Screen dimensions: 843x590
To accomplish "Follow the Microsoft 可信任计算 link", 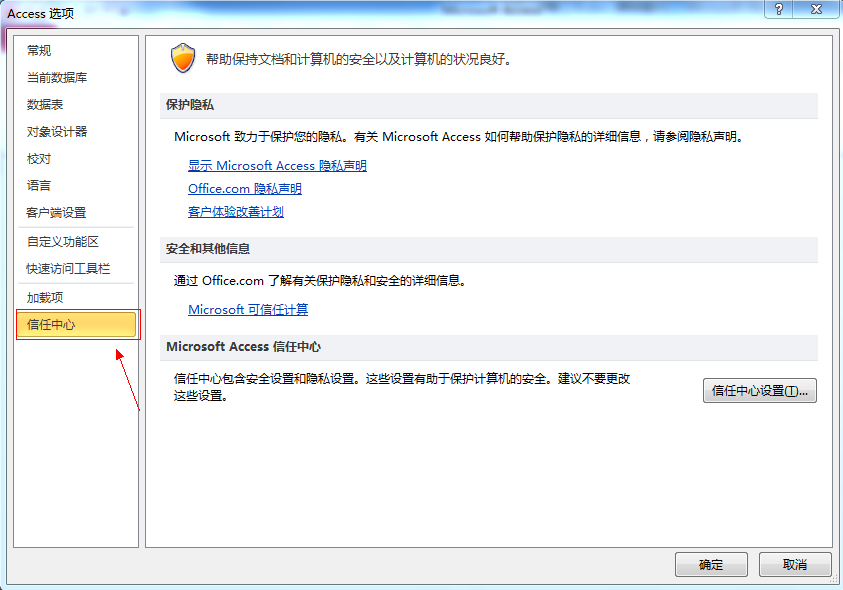I will coord(248,310).
